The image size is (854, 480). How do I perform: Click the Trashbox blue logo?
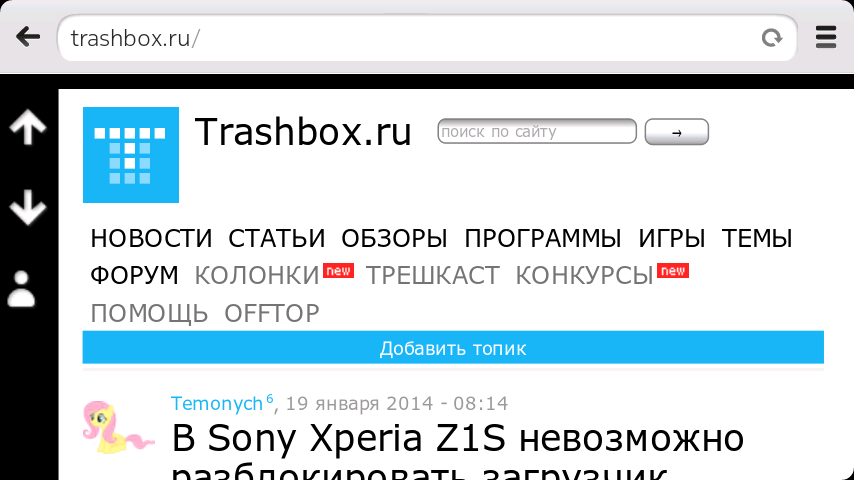point(131,155)
